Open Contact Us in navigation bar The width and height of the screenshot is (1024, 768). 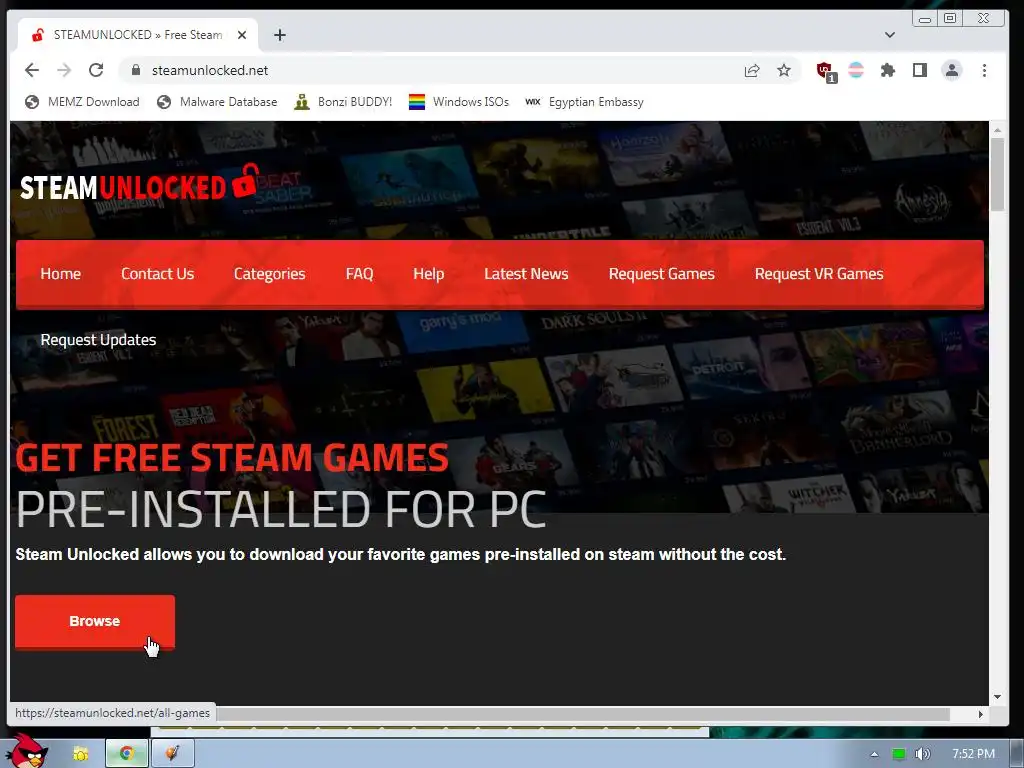[157, 274]
